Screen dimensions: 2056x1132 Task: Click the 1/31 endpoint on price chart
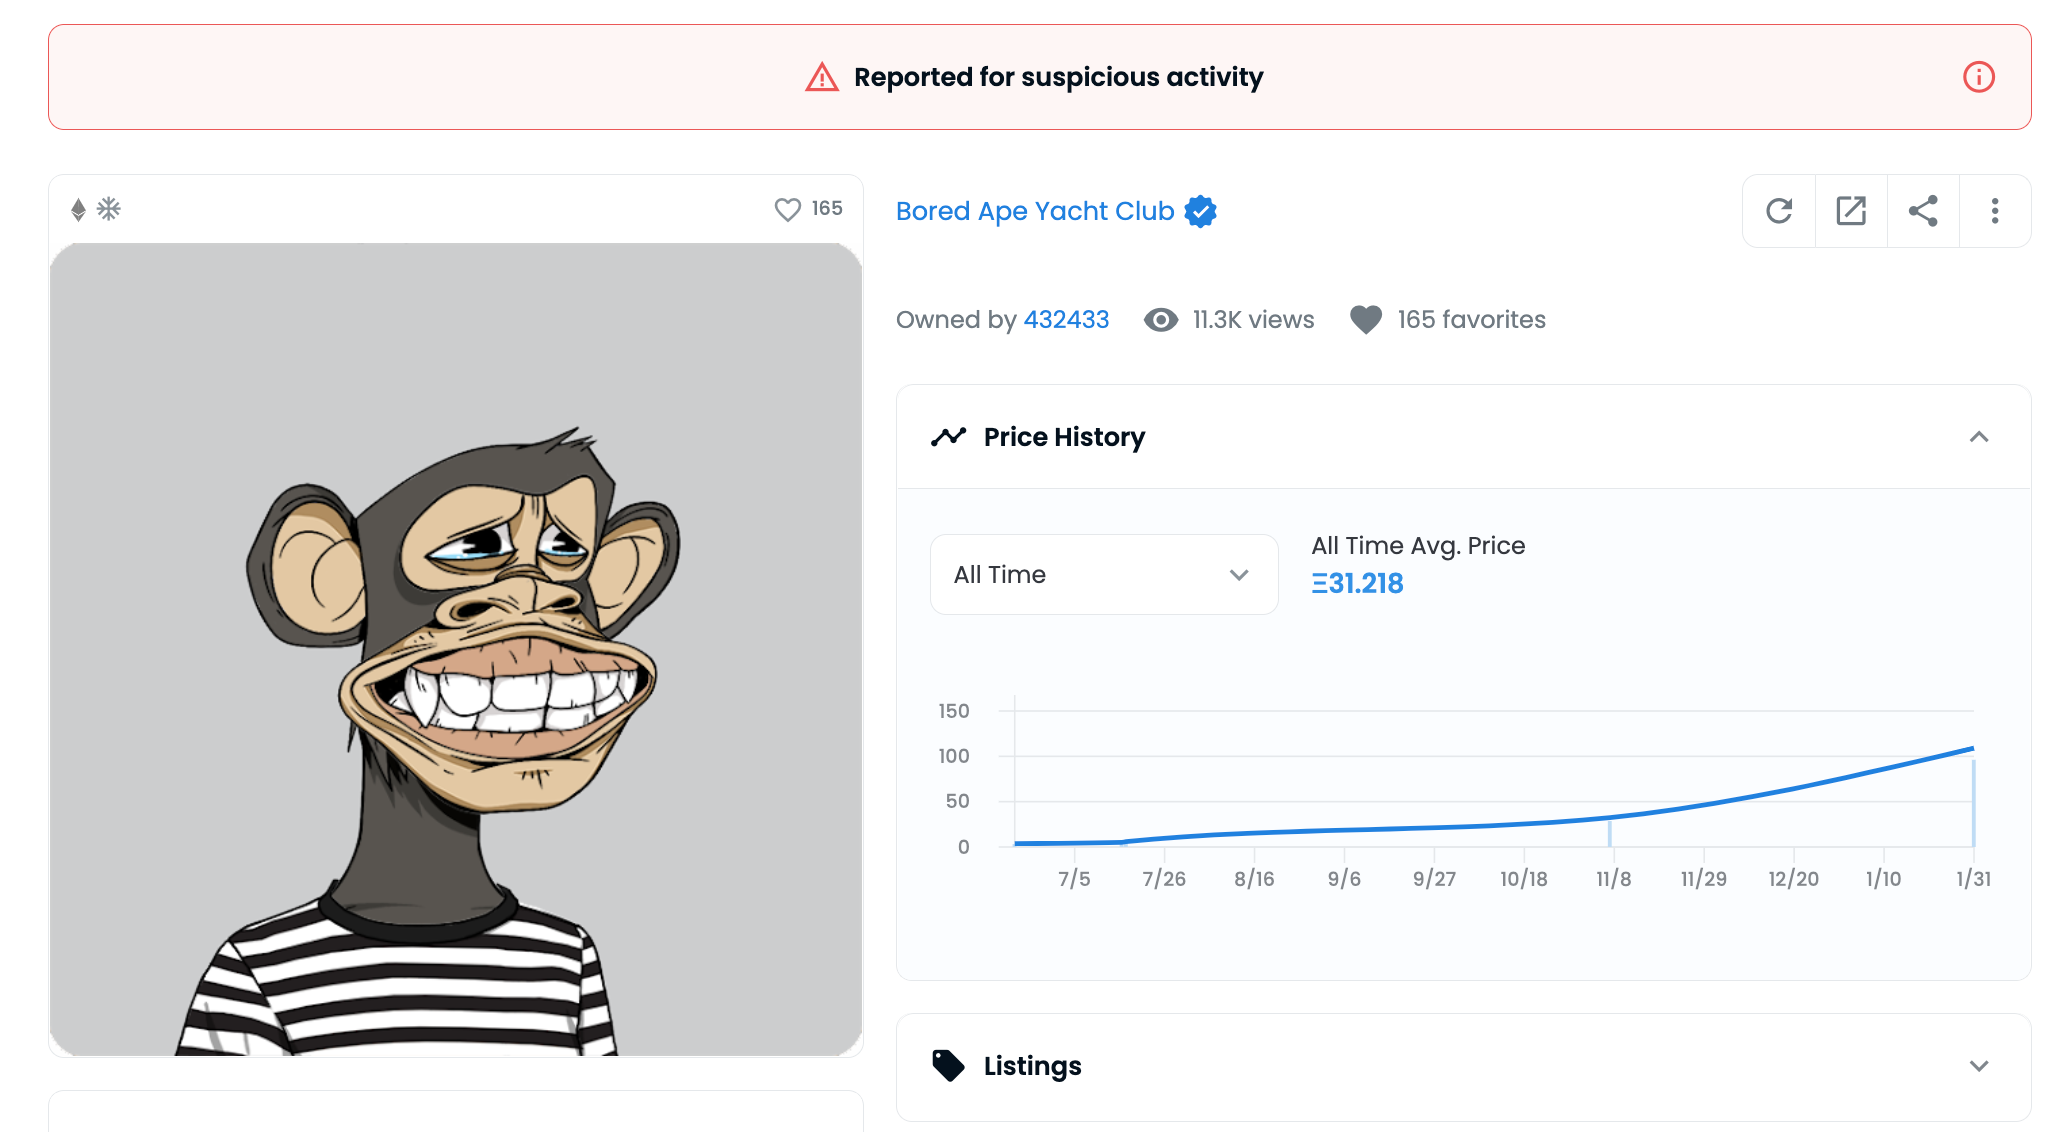click(x=1973, y=748)
